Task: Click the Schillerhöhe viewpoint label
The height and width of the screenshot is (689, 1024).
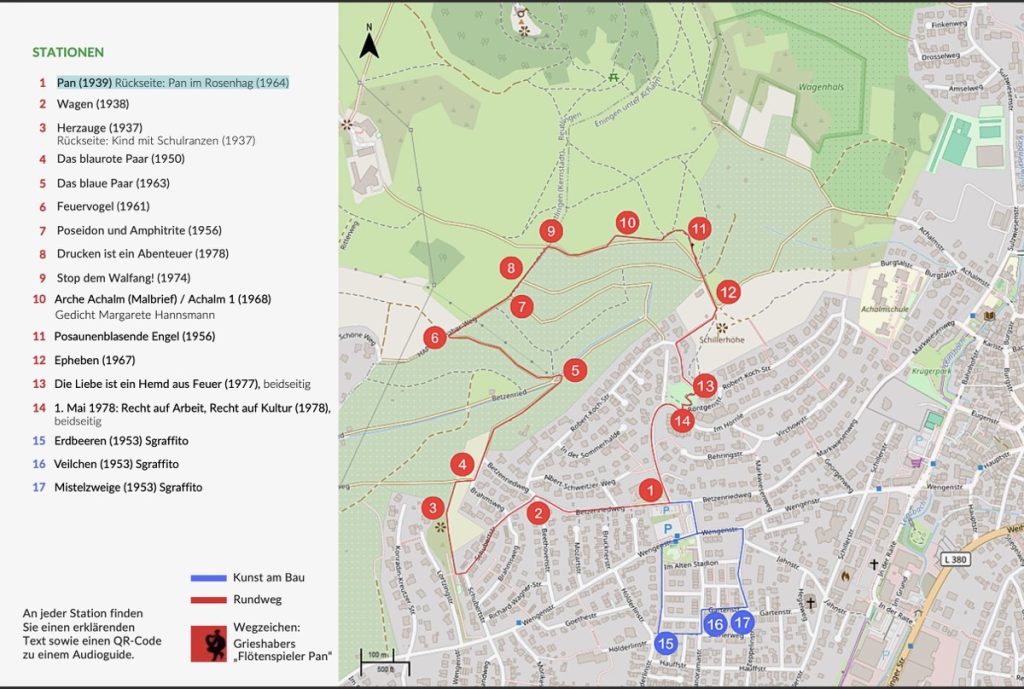Action: pyautogui.click(x=722, y=340)
